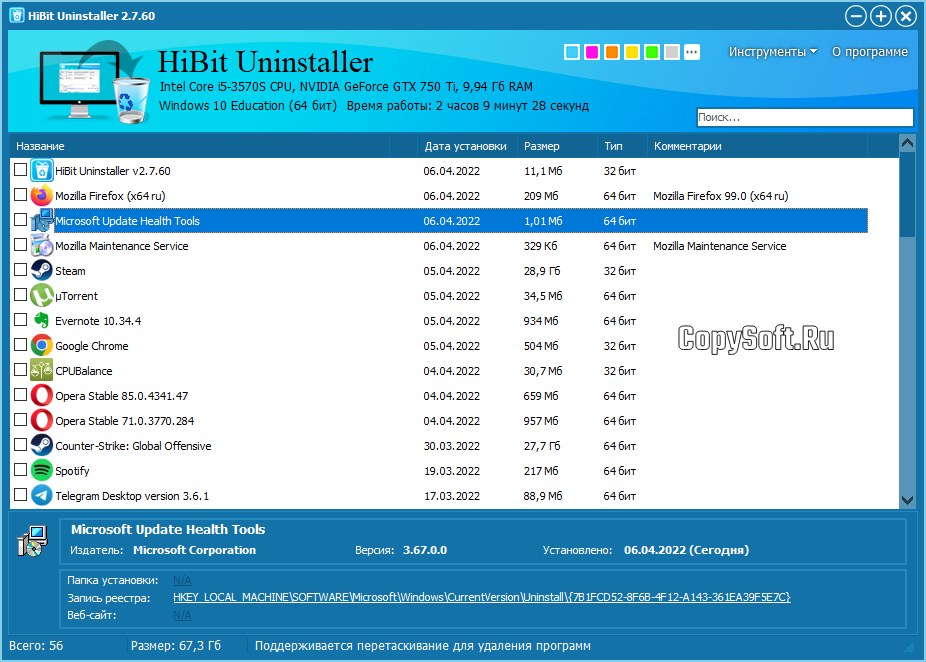
Task: Click Spotify size 217 Мб
Action: pyautogui.click(x=541, y=471)
